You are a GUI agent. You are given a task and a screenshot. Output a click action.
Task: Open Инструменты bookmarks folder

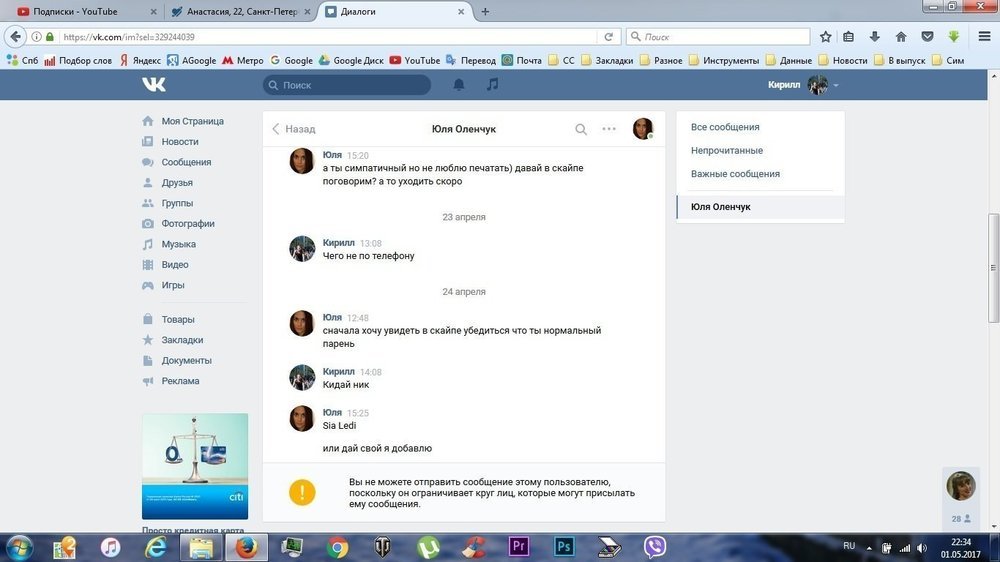724,61
